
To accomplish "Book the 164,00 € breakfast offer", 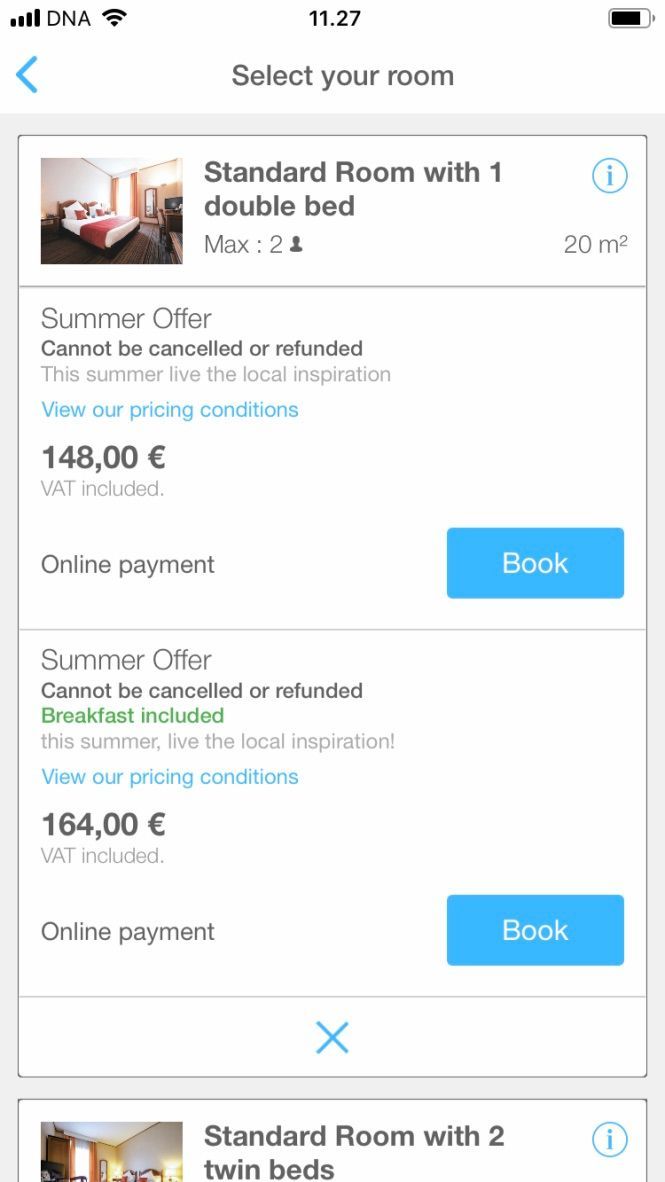I will (x=535, y=930).
